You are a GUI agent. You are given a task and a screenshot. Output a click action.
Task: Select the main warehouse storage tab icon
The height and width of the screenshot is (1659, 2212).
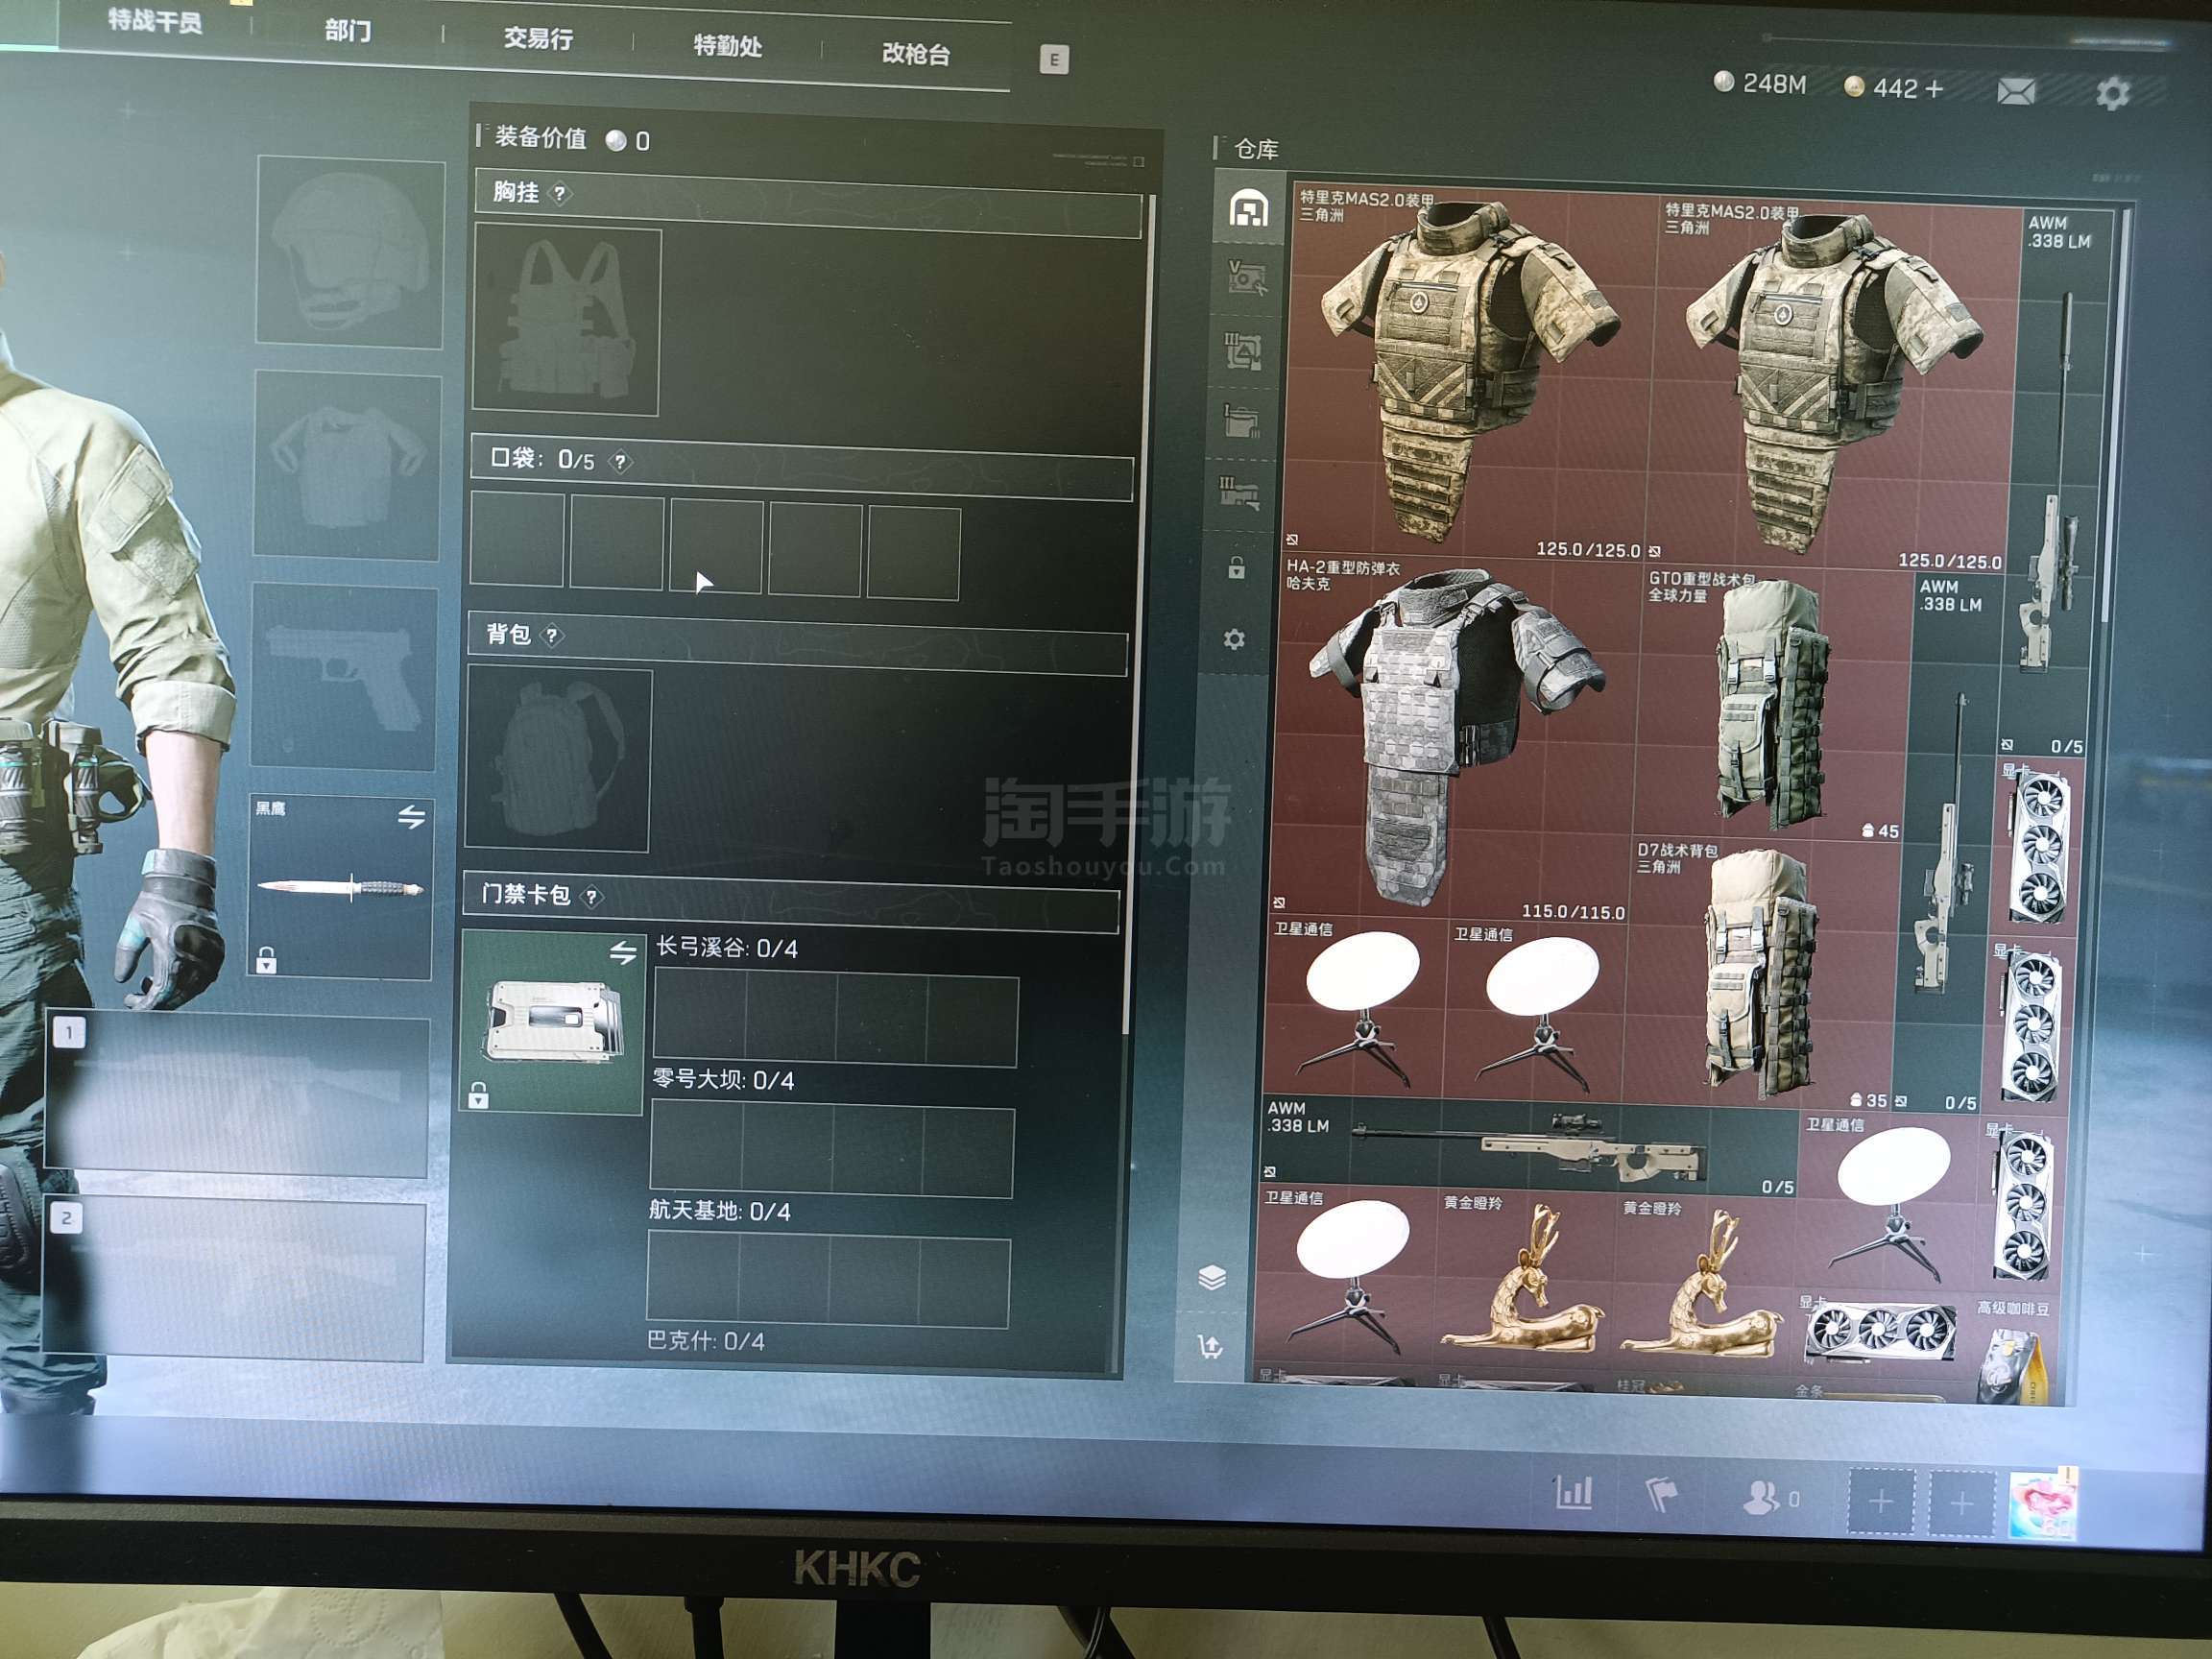click(x=1248, y=210)
